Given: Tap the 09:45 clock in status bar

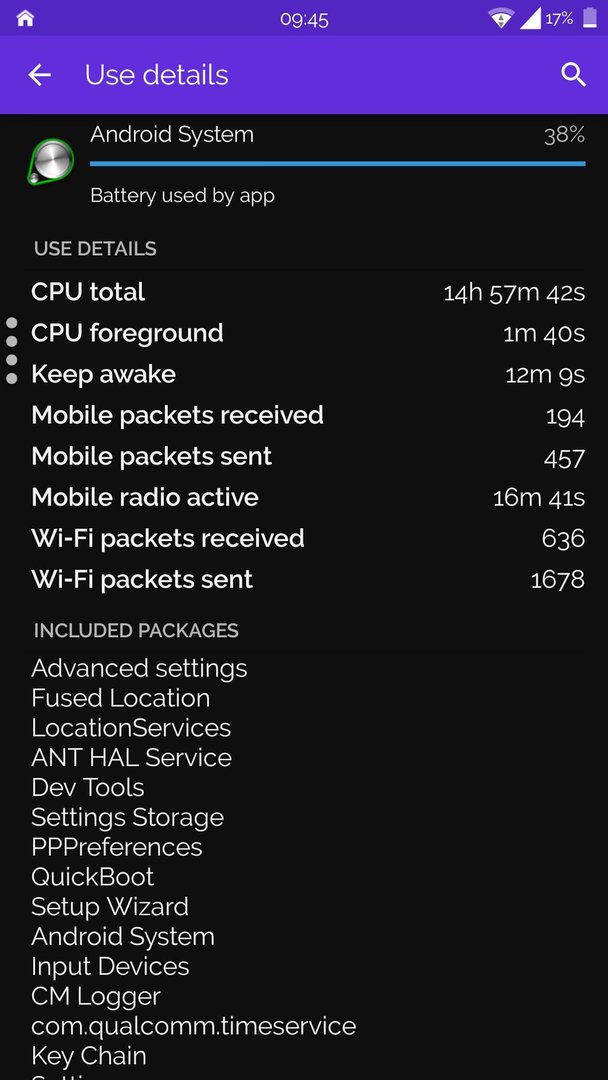Looking at the screenshot, I should [x=304, y=19].
